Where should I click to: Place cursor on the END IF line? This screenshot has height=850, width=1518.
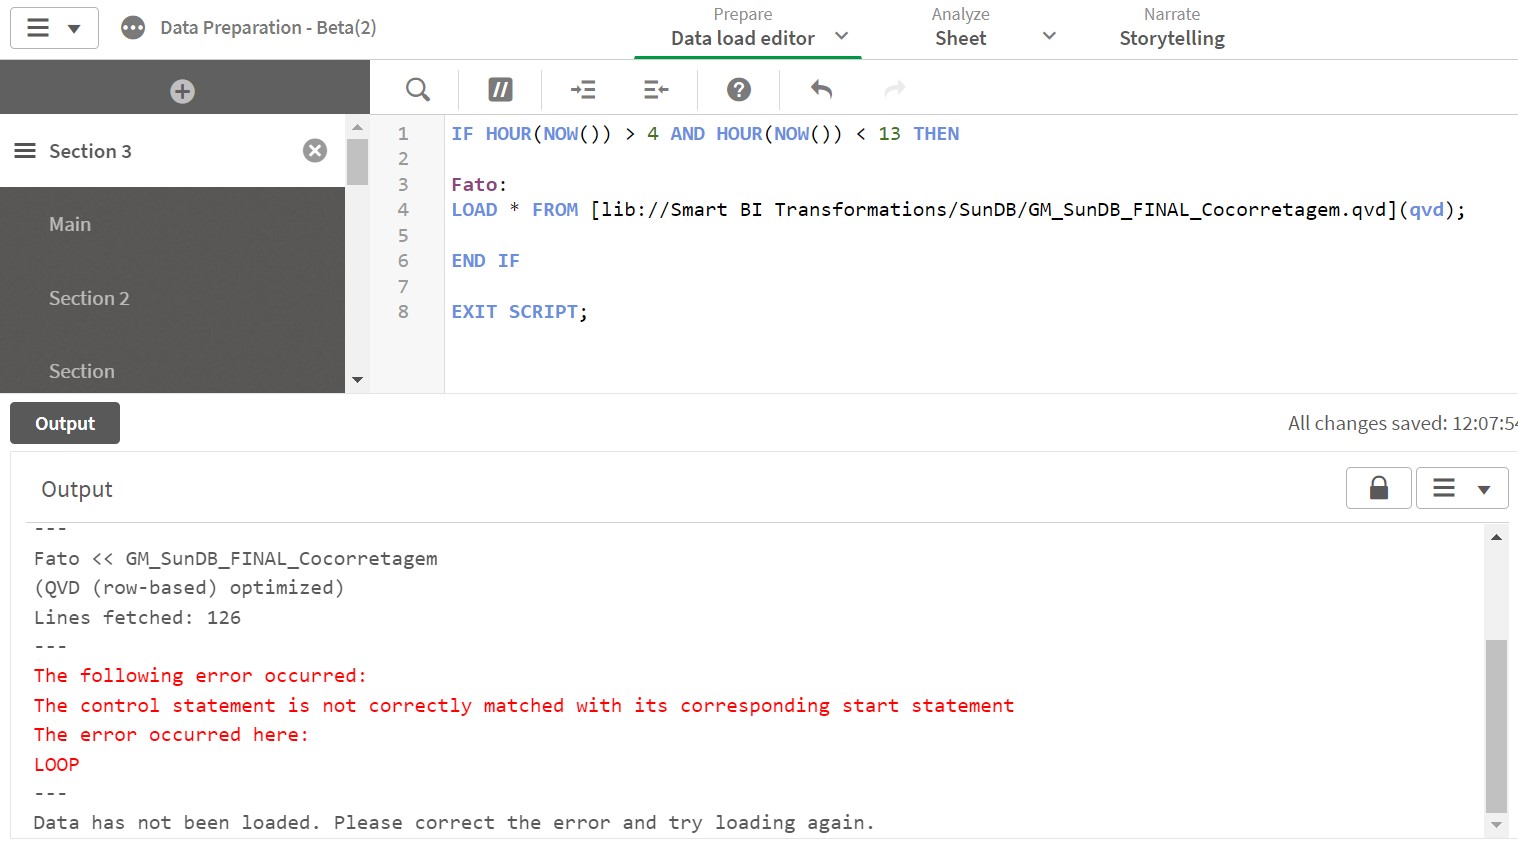pyautogui.click(x=485, y=261)
